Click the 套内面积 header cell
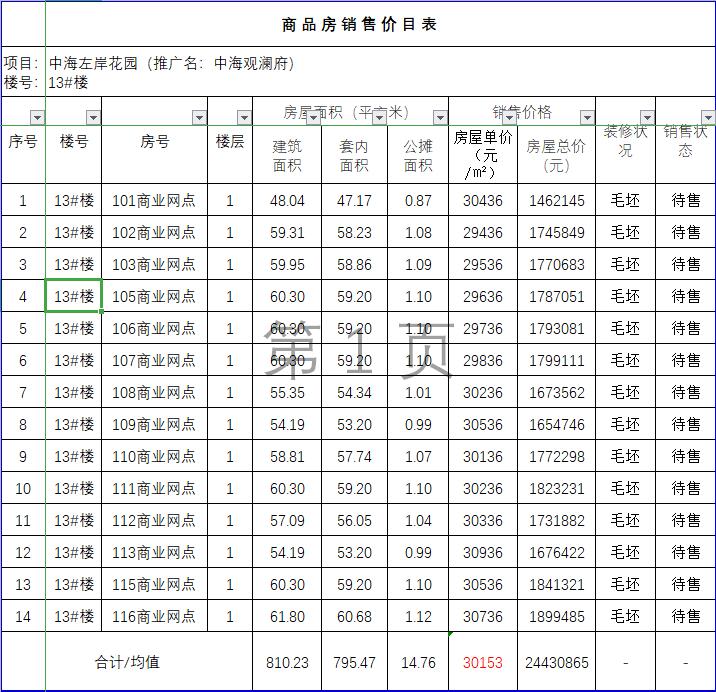Image resolution: width=716 pixels, height=692 pixels. 354,155
